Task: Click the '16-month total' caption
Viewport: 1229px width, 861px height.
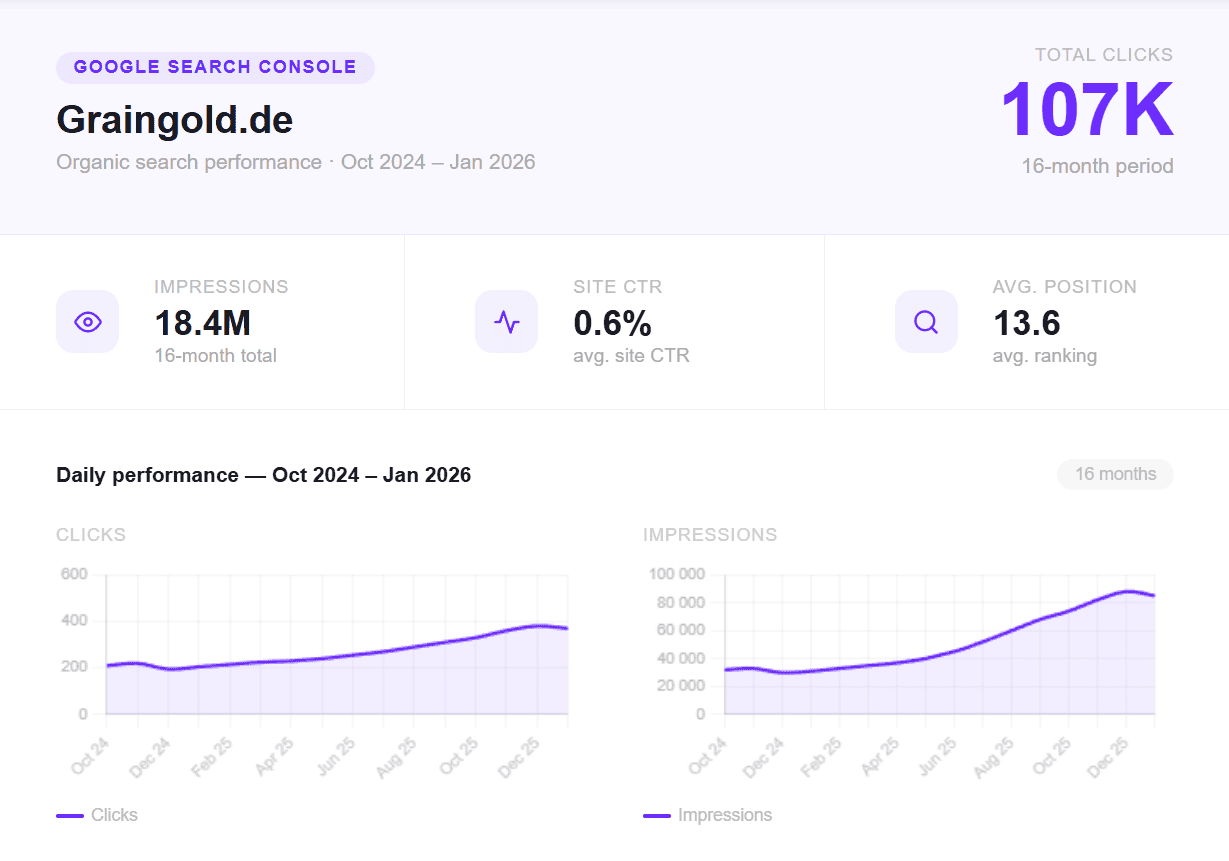Action: (x=215, y=355)
